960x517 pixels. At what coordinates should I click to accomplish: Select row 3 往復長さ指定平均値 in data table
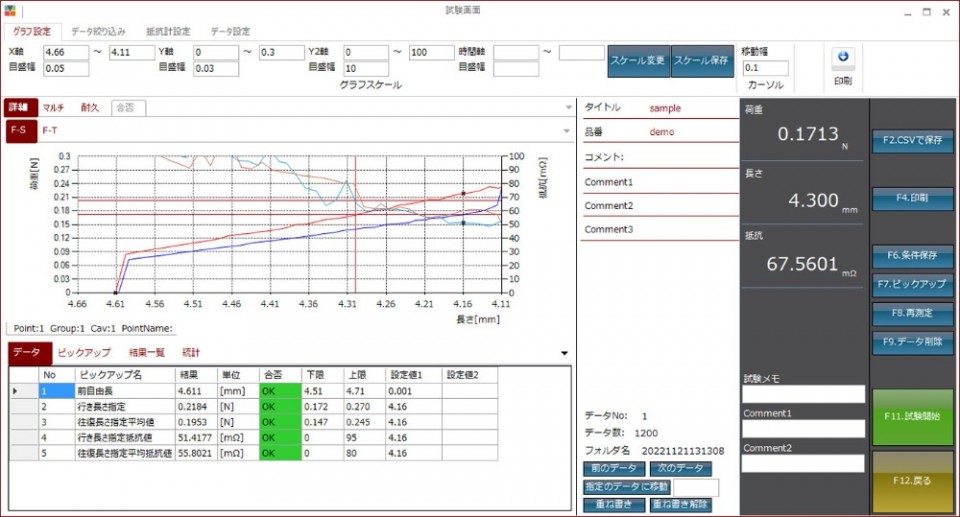tap(125, 422)
